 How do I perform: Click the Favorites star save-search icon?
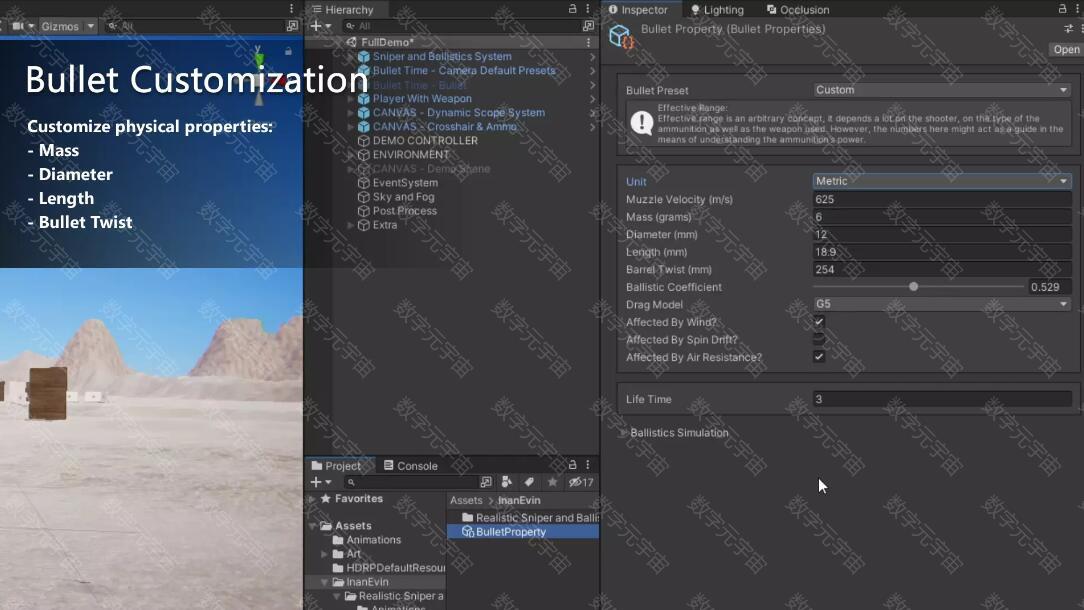point(552,482)
